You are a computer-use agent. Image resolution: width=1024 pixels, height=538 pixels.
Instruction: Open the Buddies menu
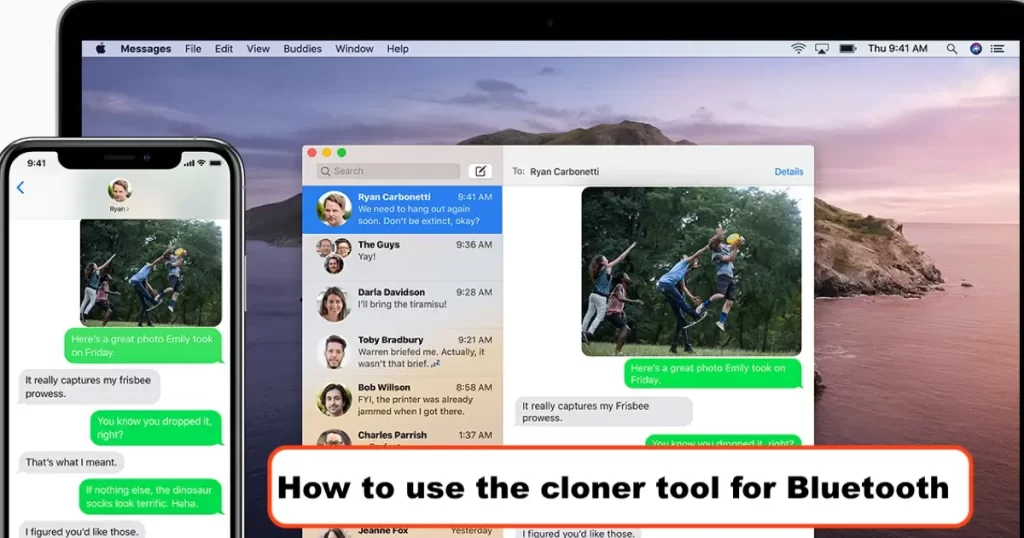pyautogui.click(x=302, y=49)
